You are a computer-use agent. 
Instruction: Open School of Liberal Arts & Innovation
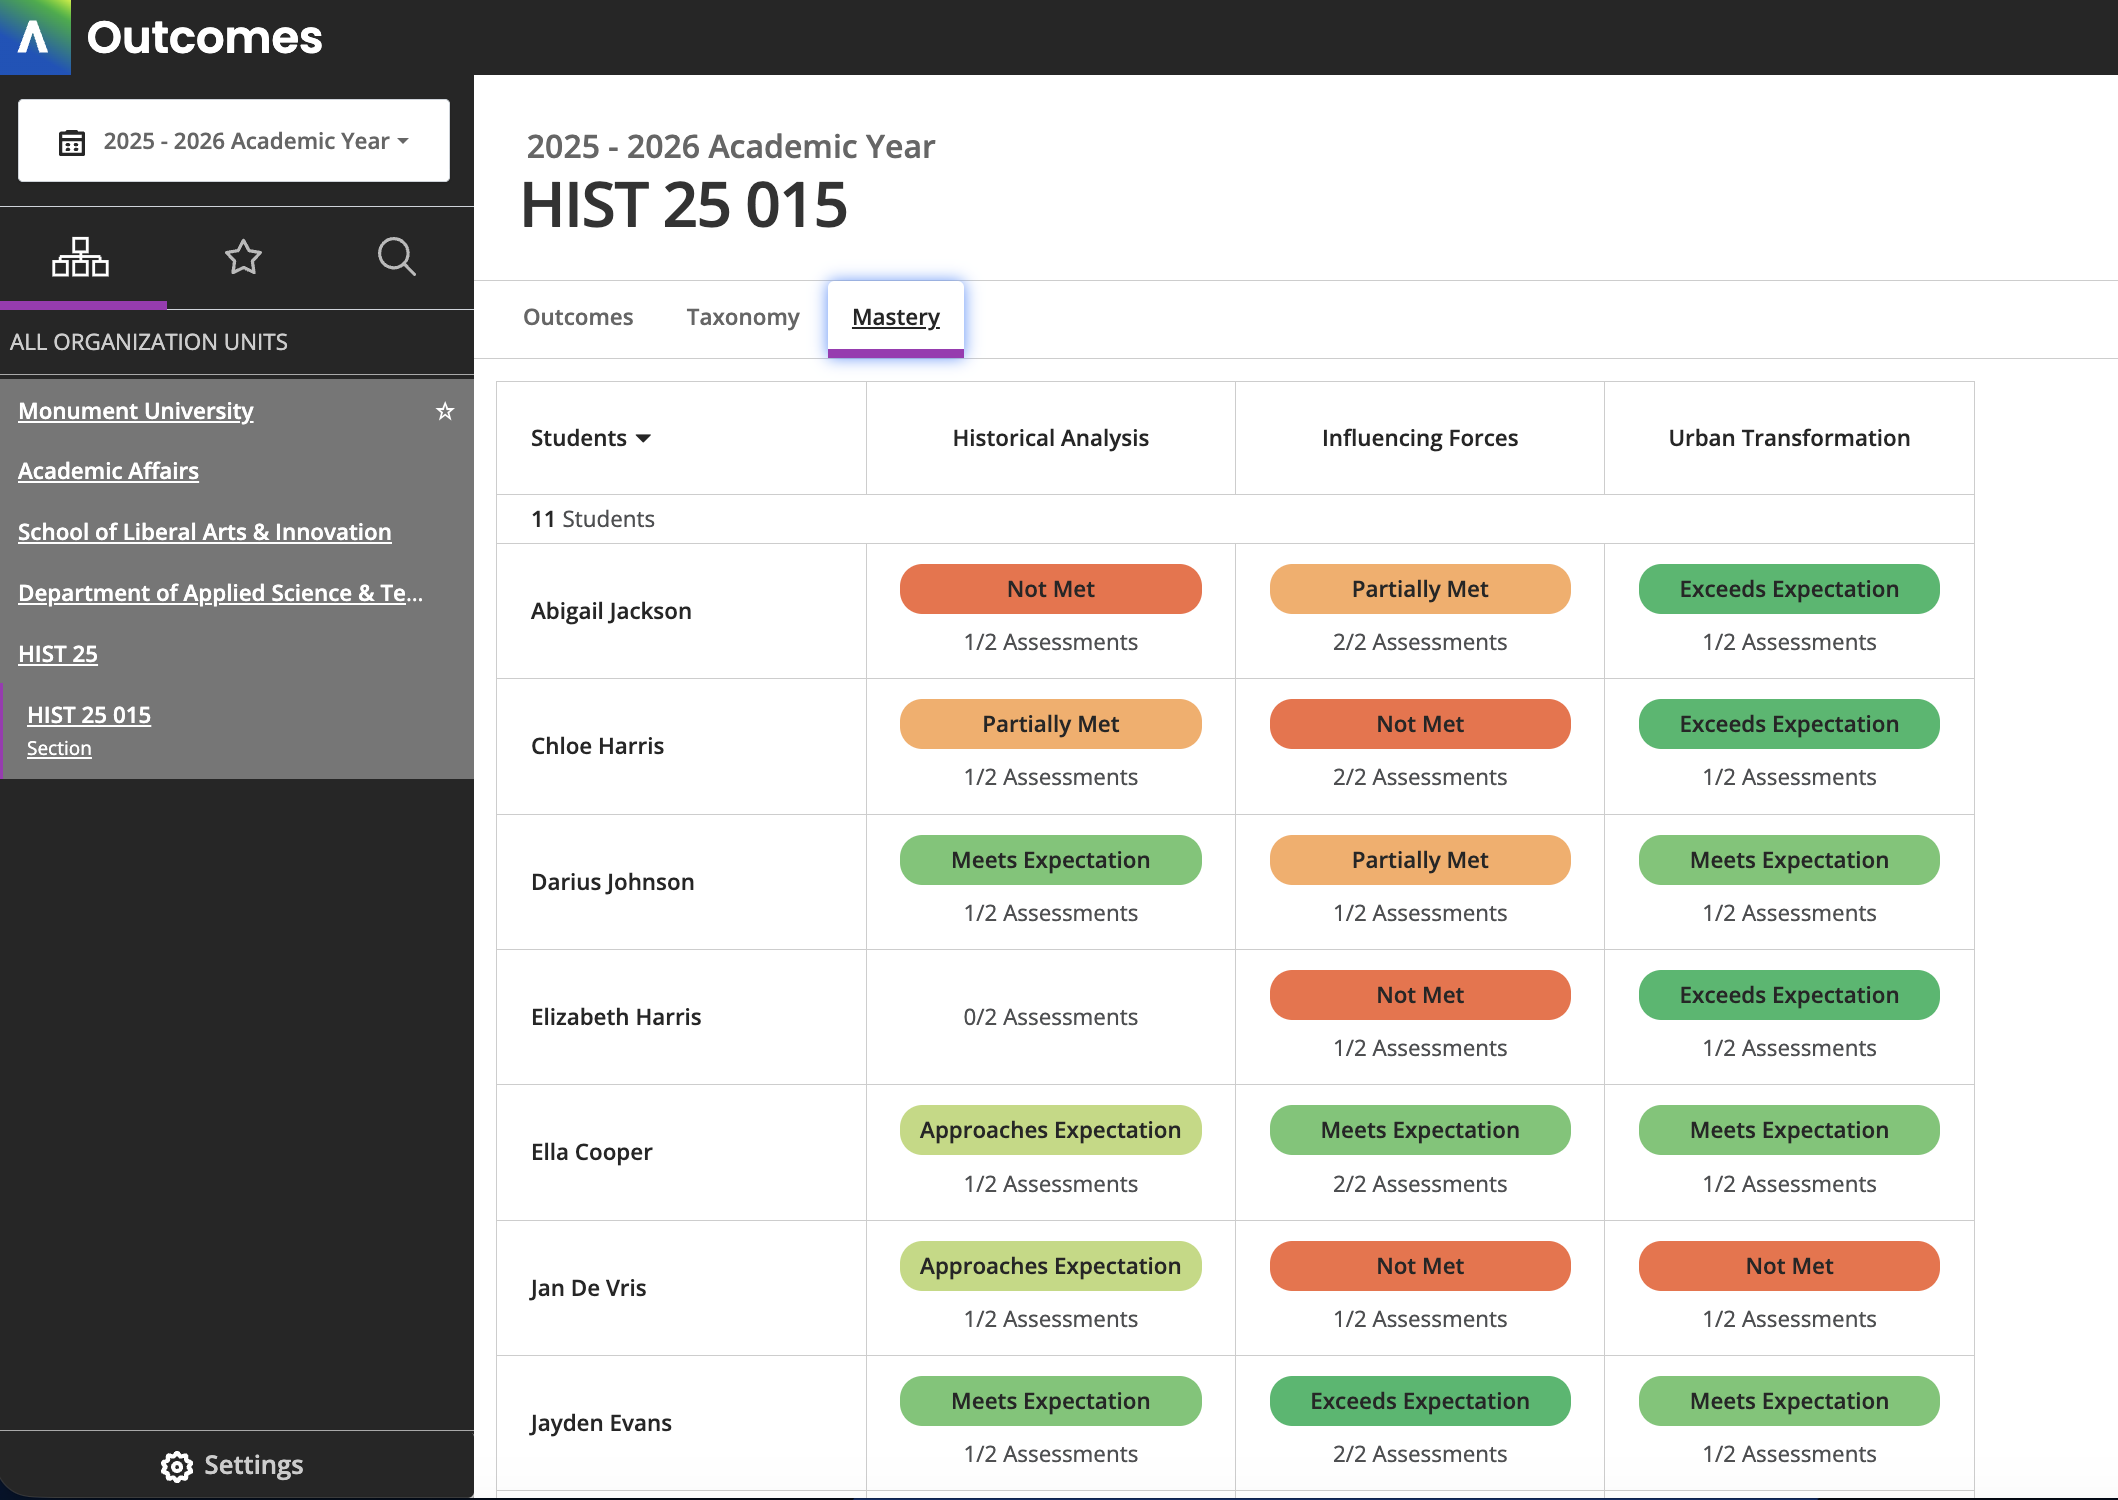(204, 532)
